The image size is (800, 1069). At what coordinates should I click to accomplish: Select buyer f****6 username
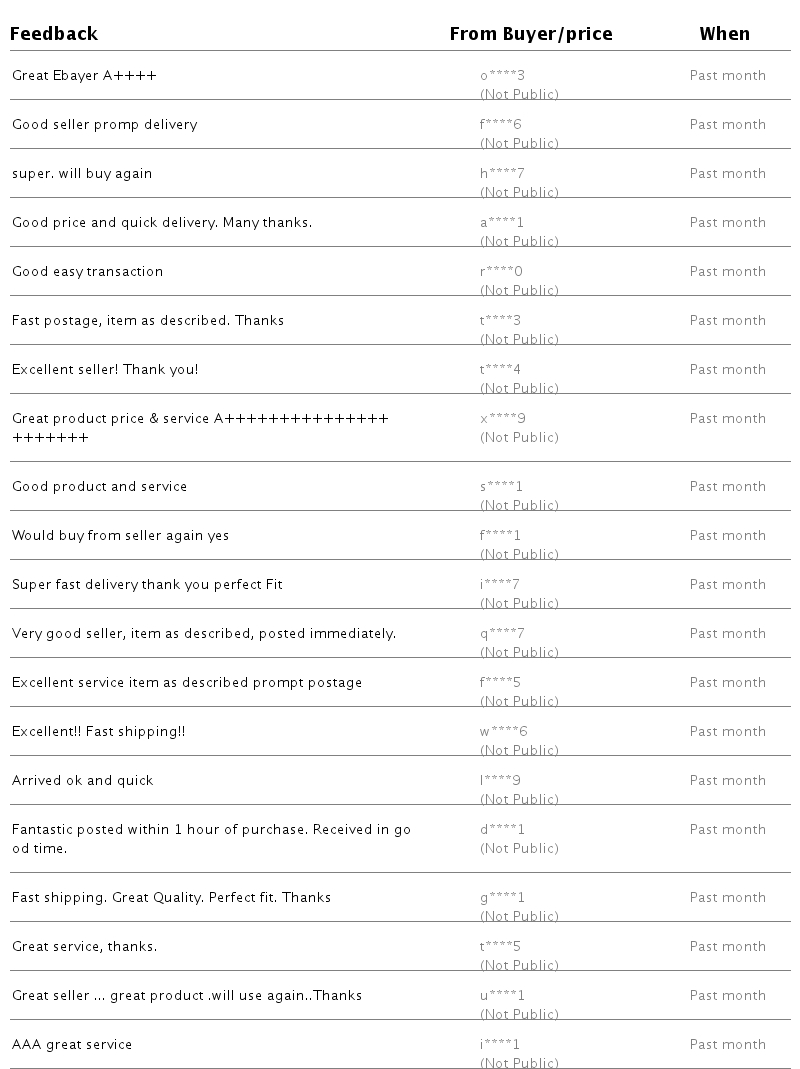click(x=501, y=124)
